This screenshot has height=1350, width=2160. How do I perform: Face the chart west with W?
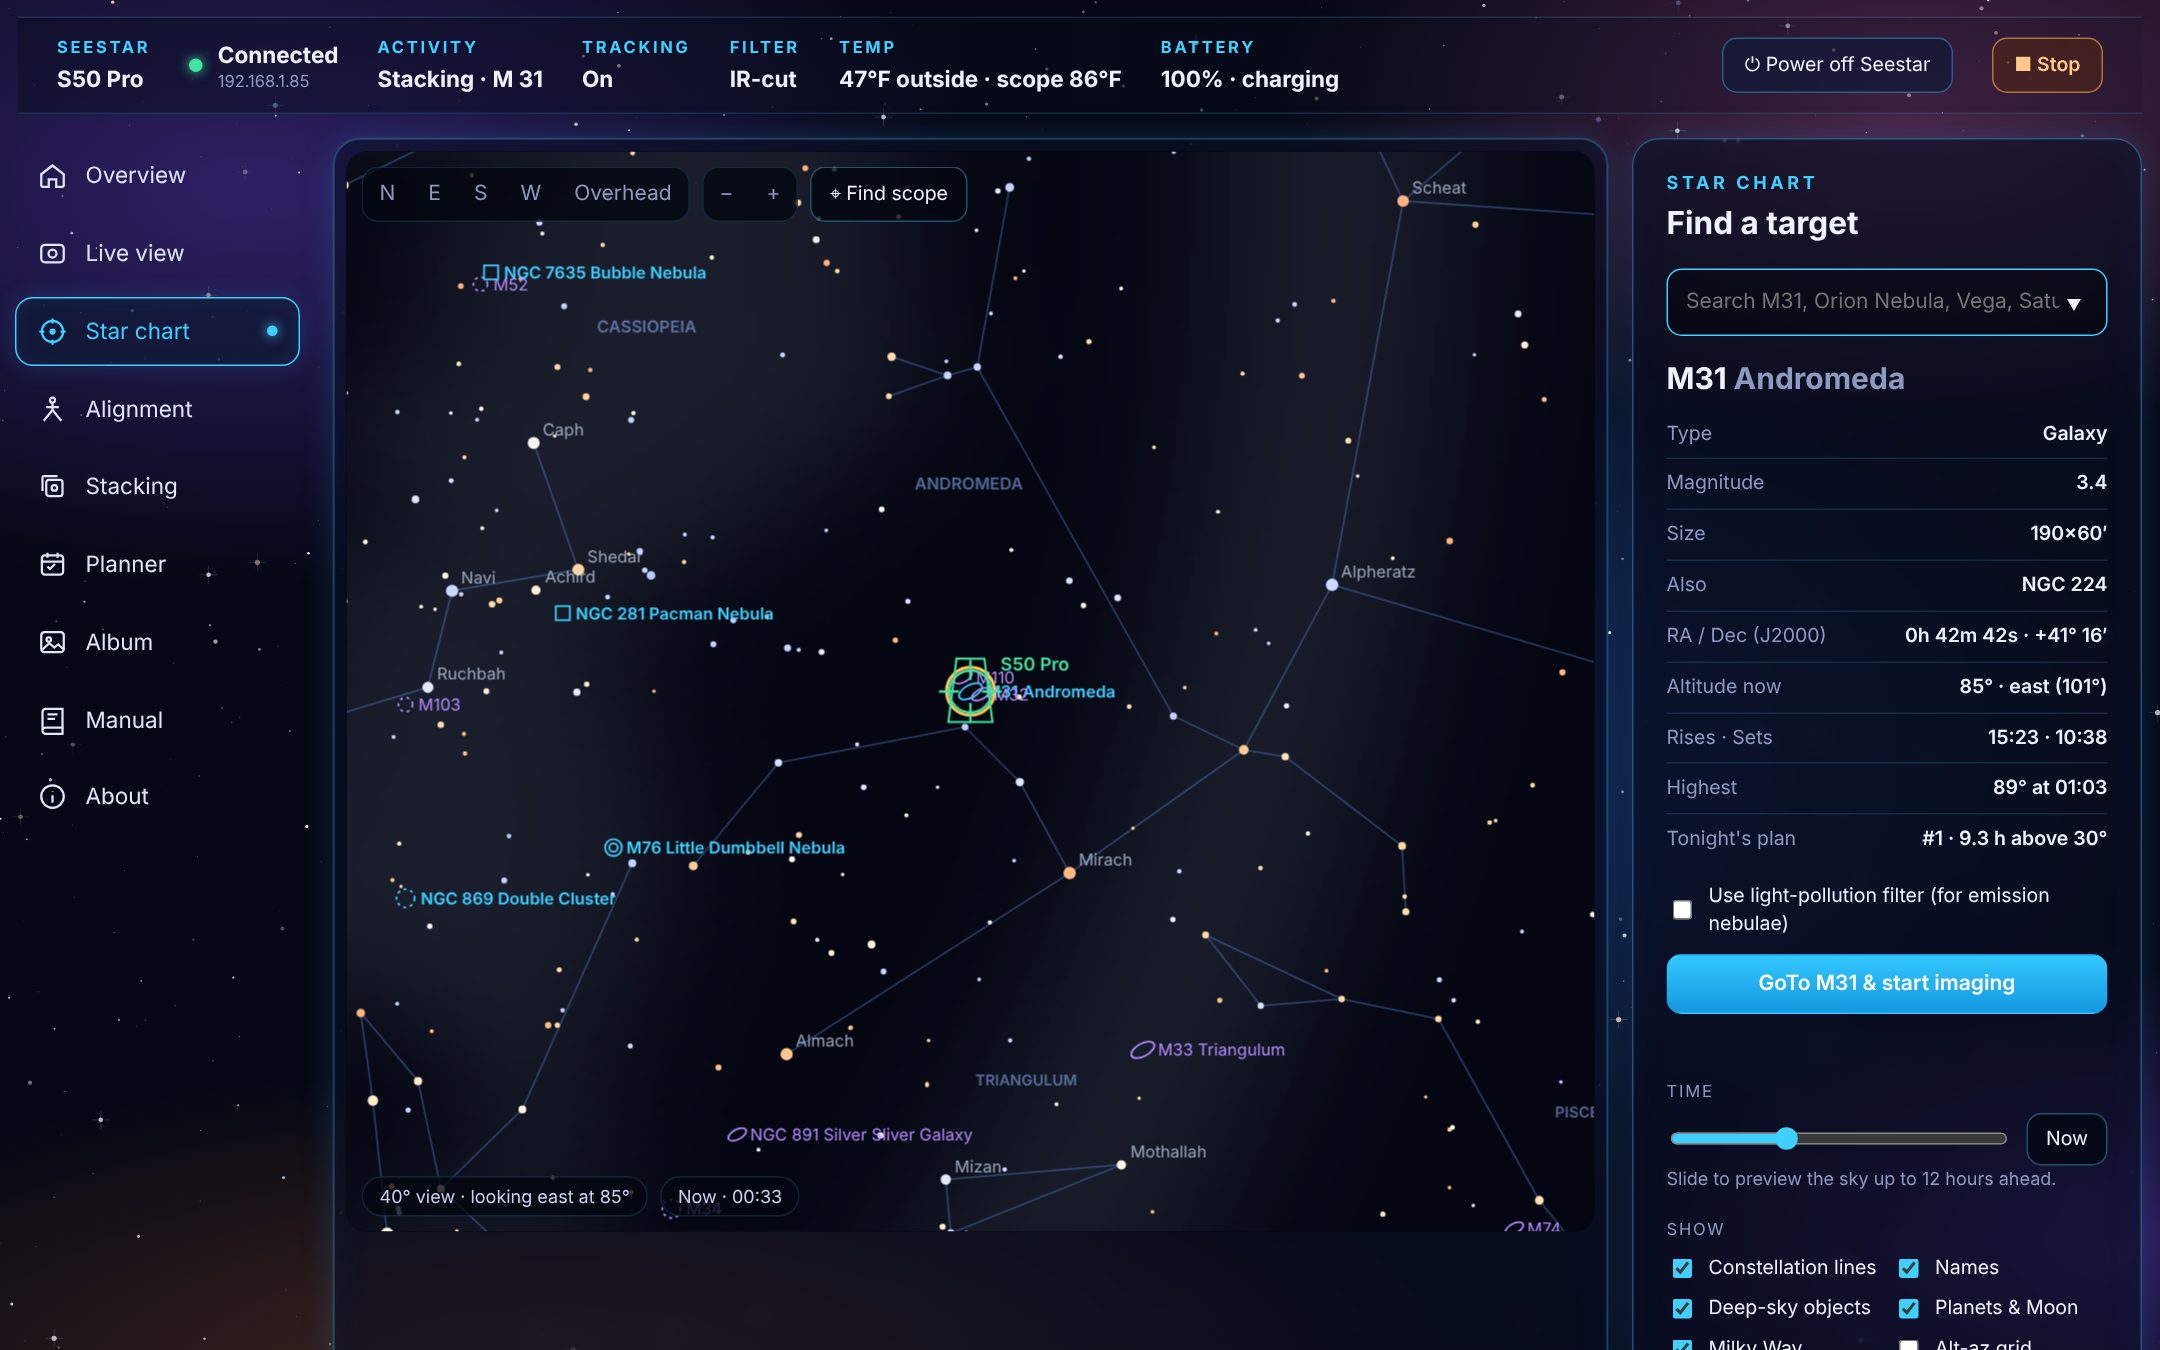(530, 193)
